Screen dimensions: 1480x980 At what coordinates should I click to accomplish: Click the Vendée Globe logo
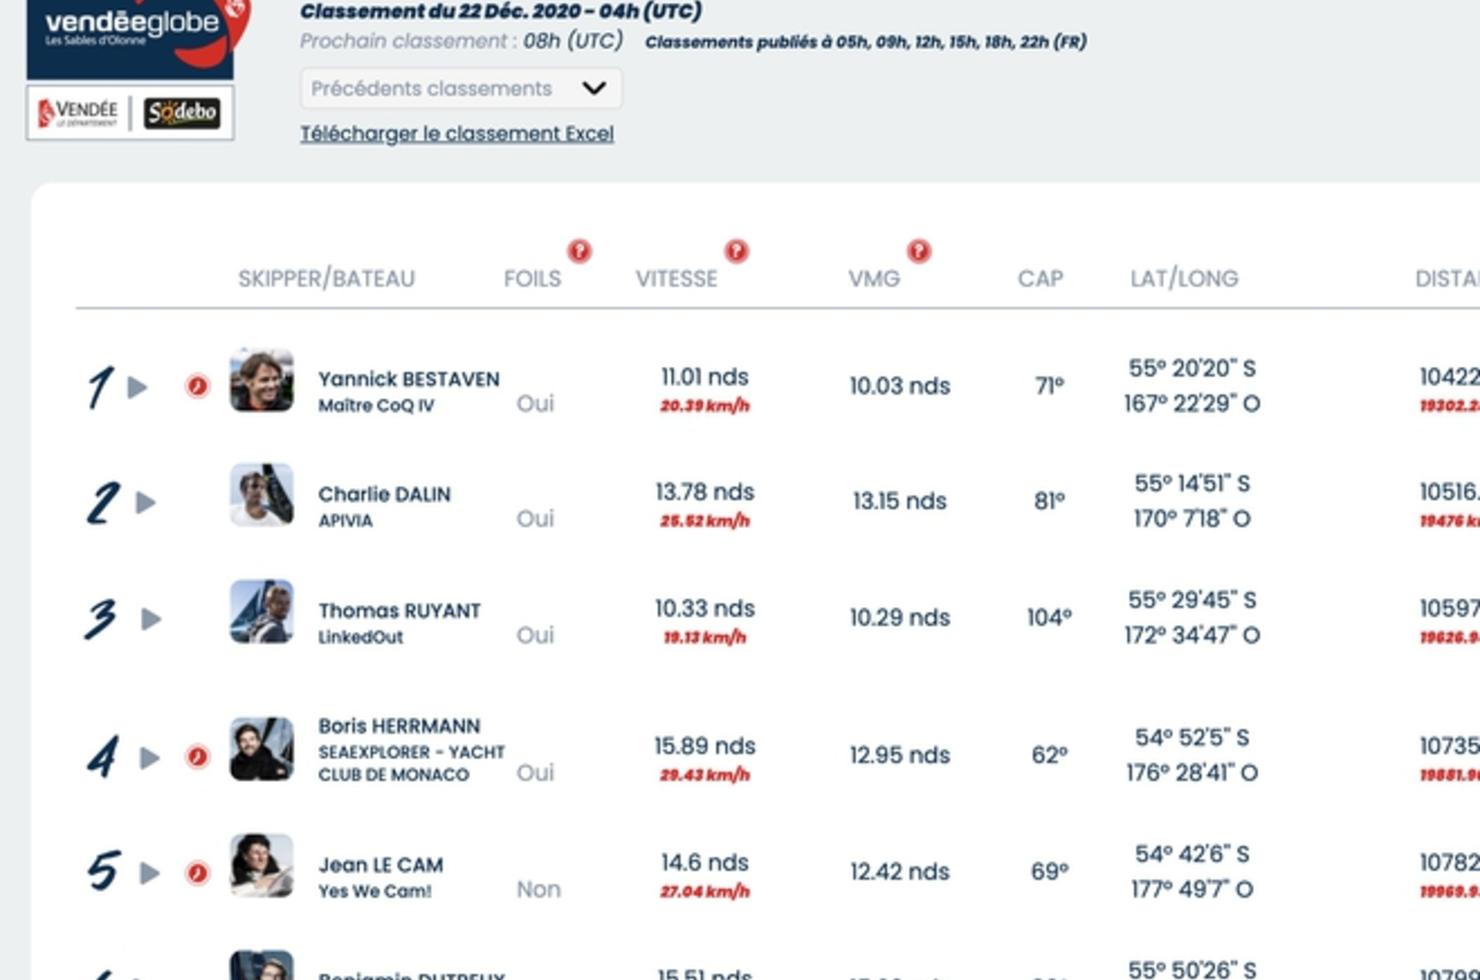136,38
